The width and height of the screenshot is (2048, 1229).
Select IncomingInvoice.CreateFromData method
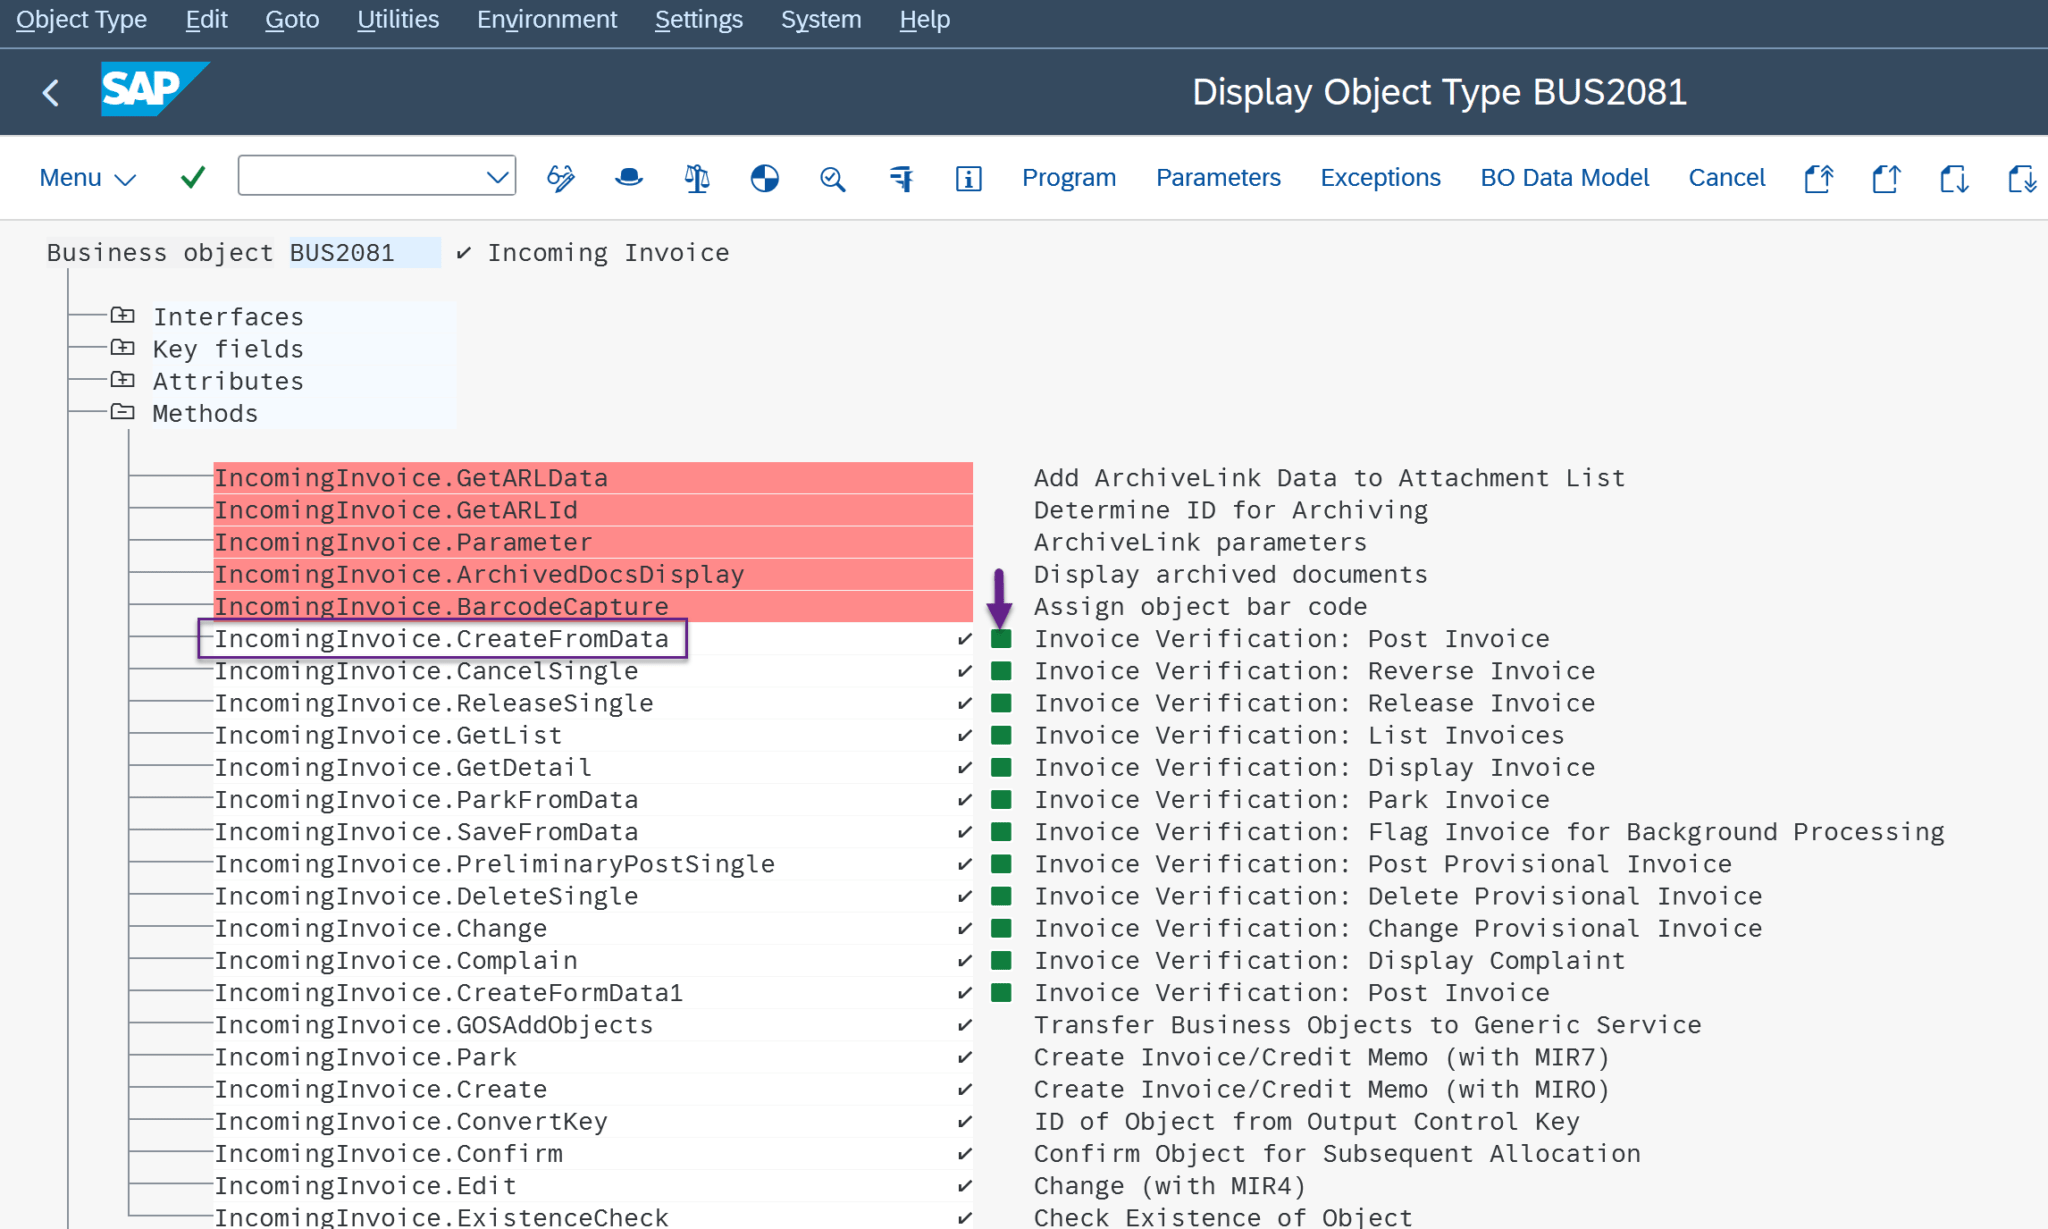(x=441, y=639)
